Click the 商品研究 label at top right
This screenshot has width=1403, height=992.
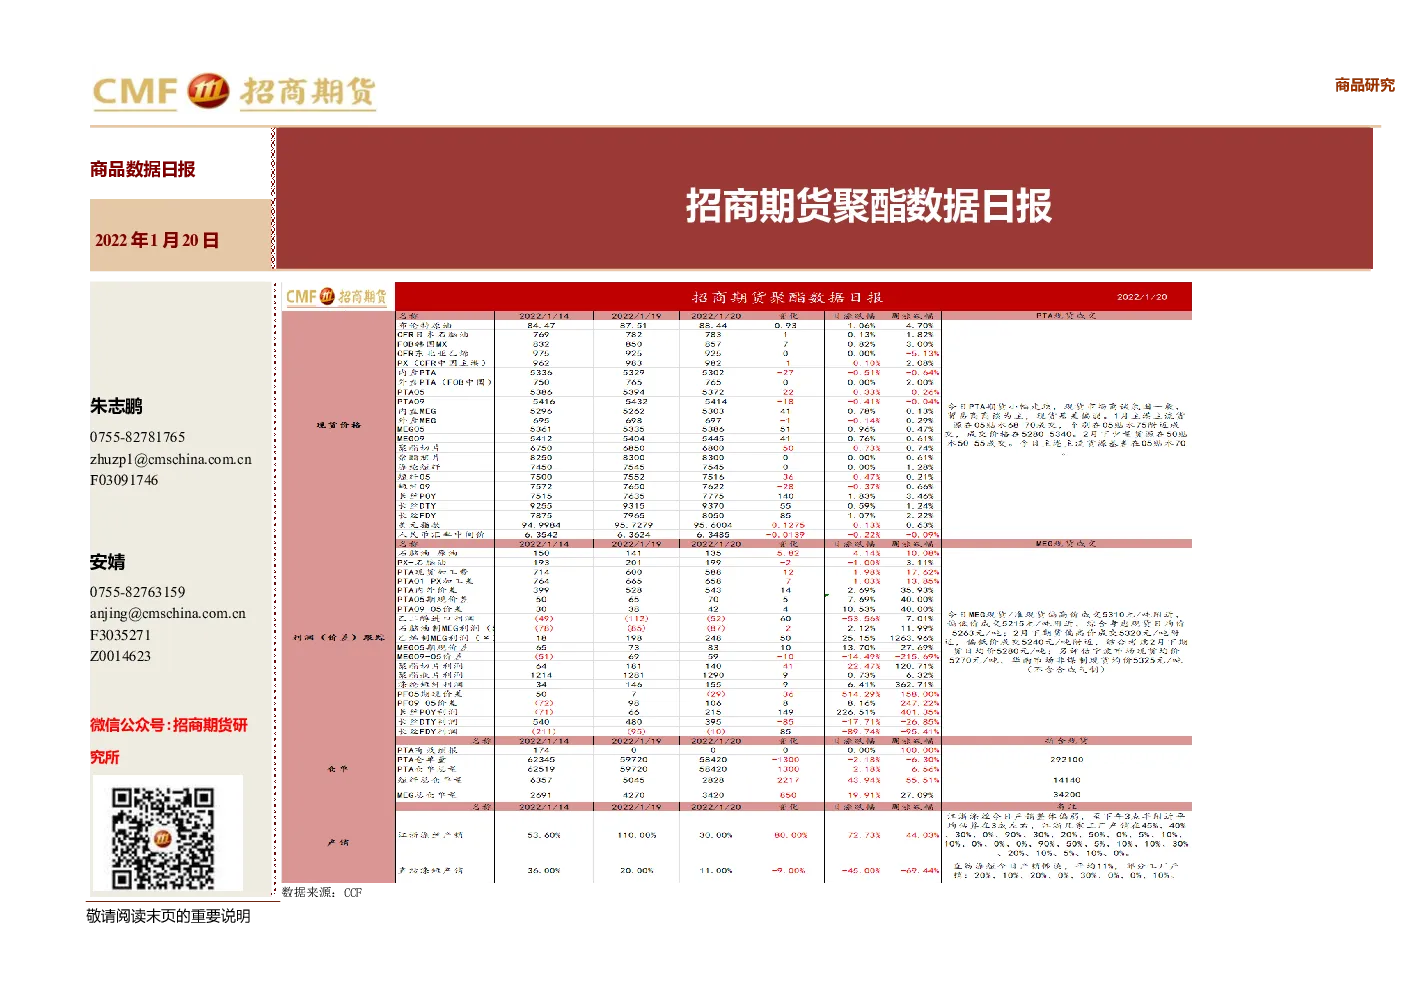(1364, 85)
